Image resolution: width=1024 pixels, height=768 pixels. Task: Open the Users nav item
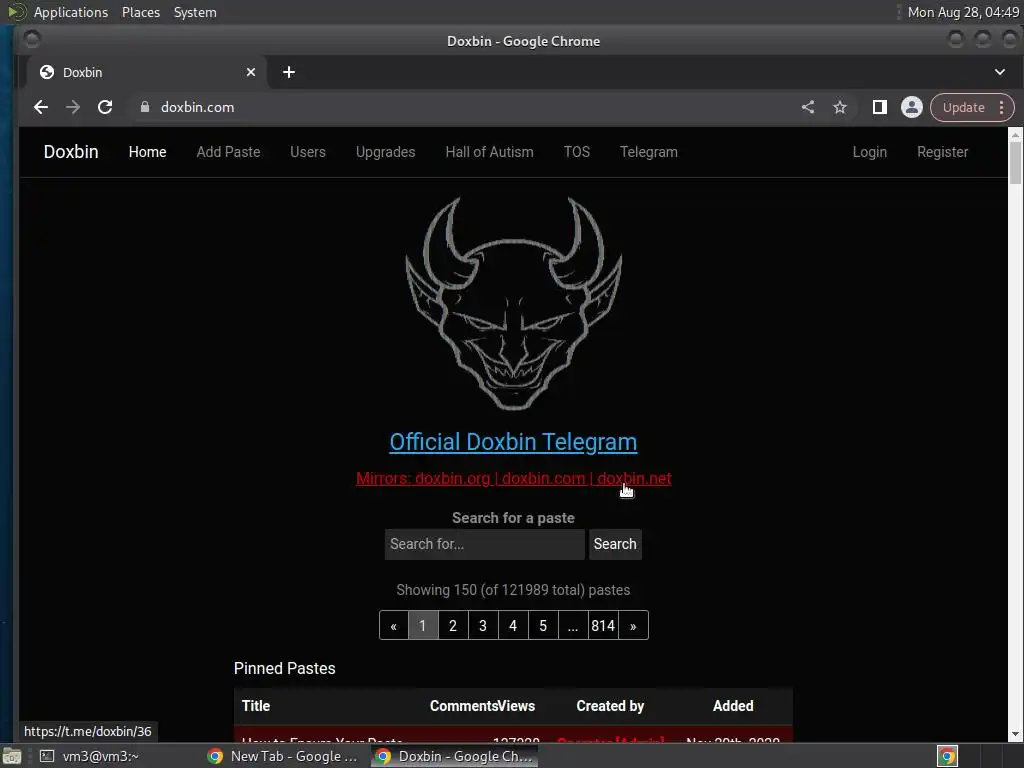tap(308, 152)
